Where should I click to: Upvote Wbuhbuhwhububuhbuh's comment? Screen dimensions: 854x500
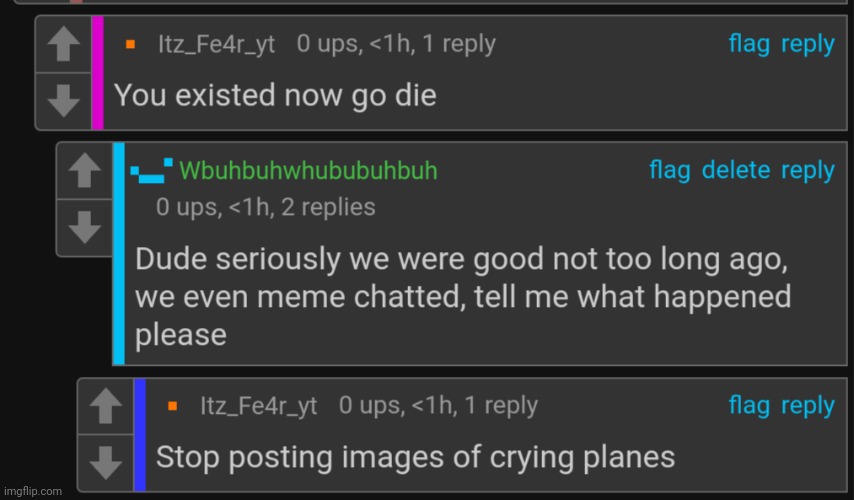pos(84,172)
